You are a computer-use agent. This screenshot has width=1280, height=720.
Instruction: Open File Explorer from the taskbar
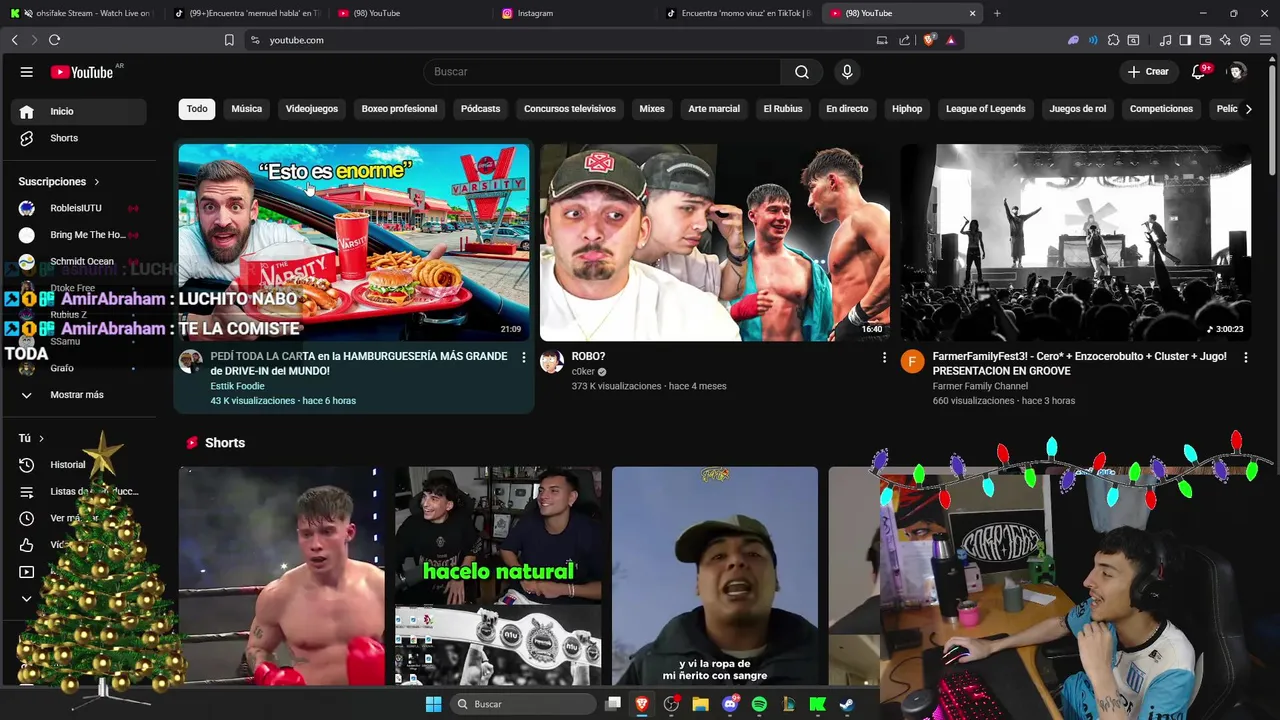(x=700, y=704)
